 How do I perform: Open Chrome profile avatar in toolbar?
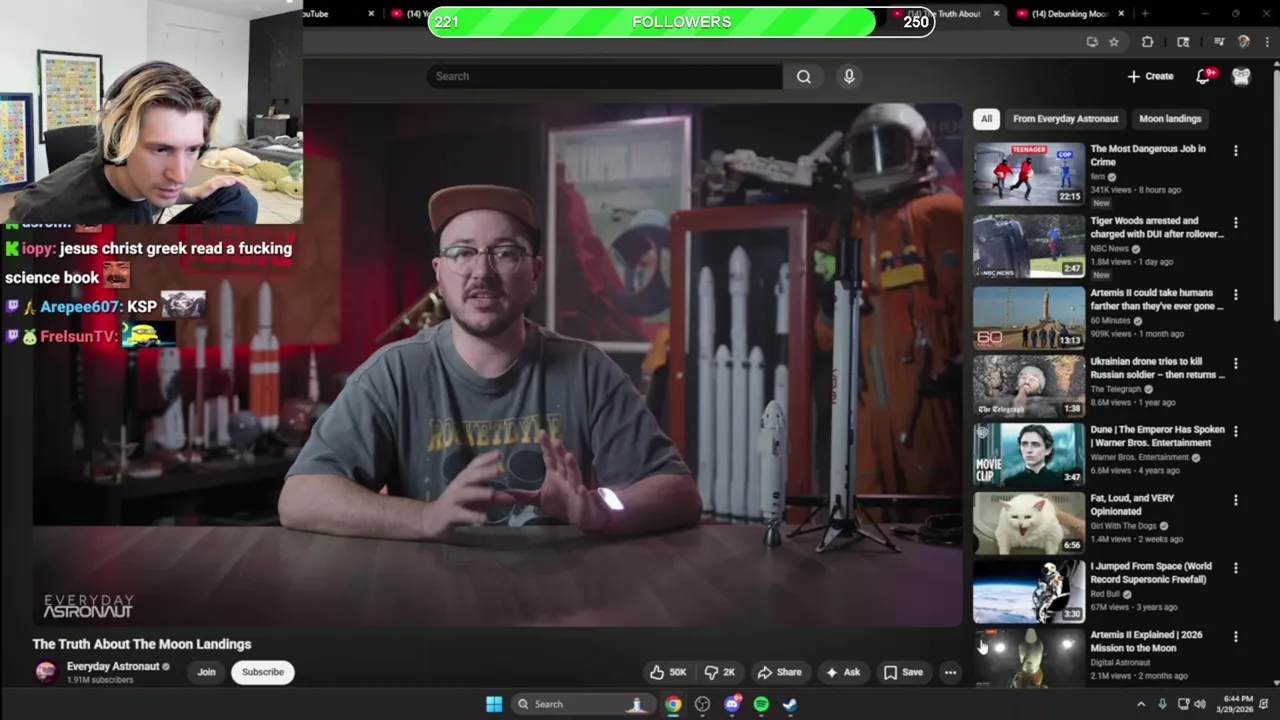1244,42
